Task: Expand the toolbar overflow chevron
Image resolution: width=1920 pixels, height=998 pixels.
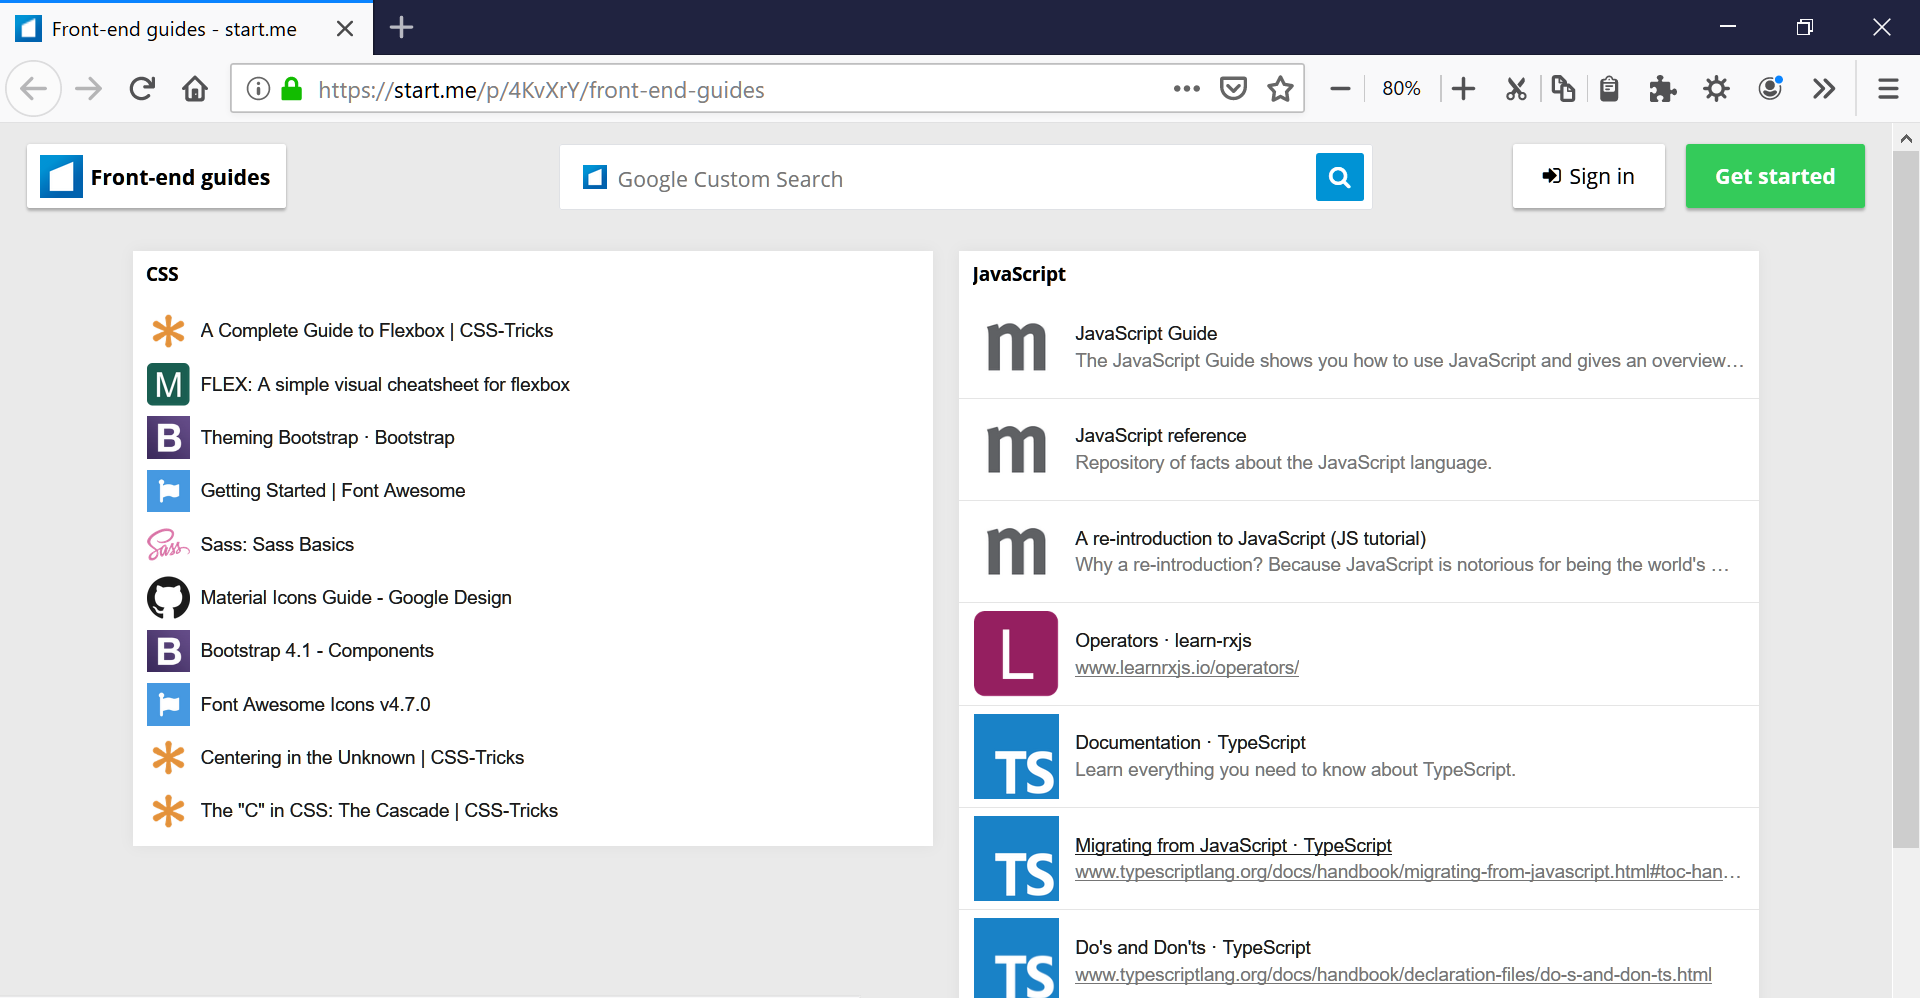Action: pyautogui.click(x=1823, y=89)
